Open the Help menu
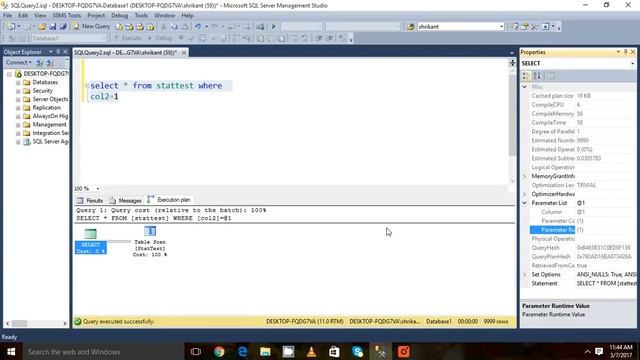 [187, 16]
